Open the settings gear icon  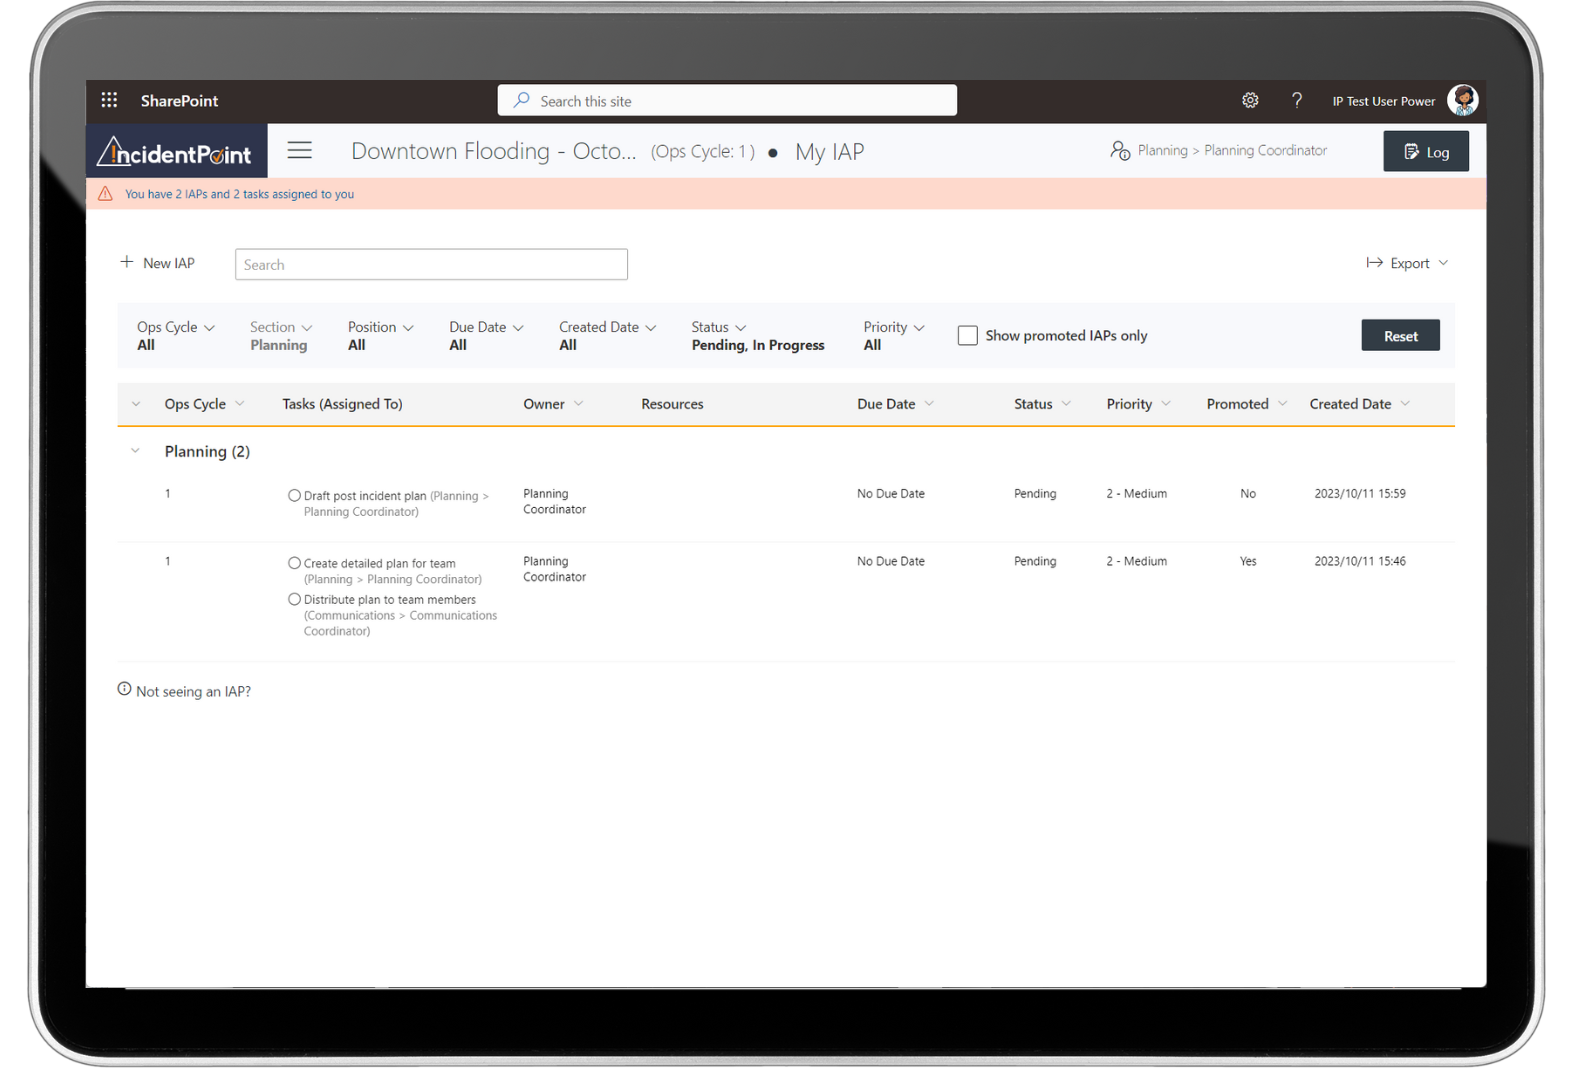[1250, 100]
